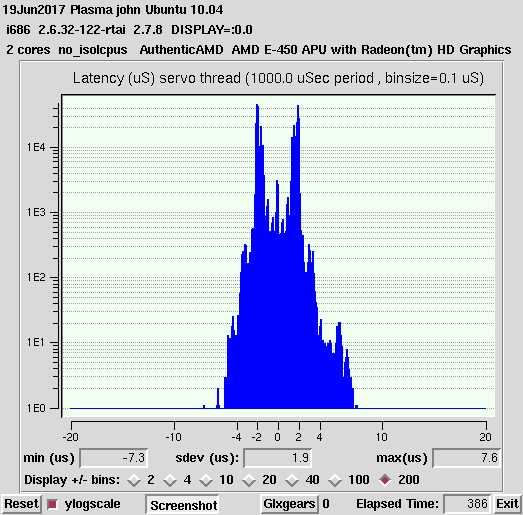Select the 200 bins radio button

[x=385, y=480]
